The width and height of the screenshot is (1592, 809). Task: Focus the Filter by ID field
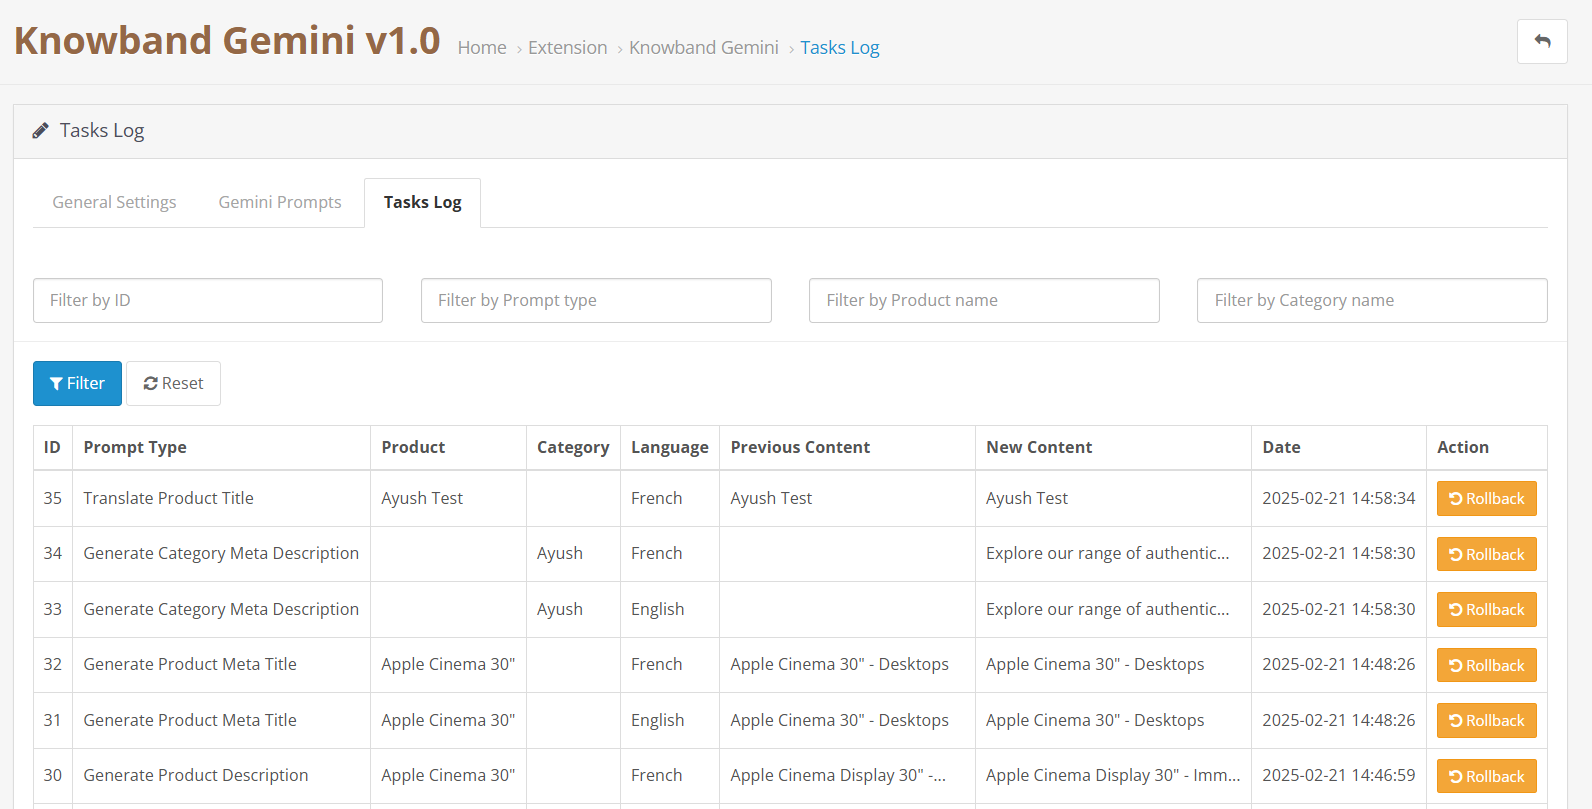(208, 300)
